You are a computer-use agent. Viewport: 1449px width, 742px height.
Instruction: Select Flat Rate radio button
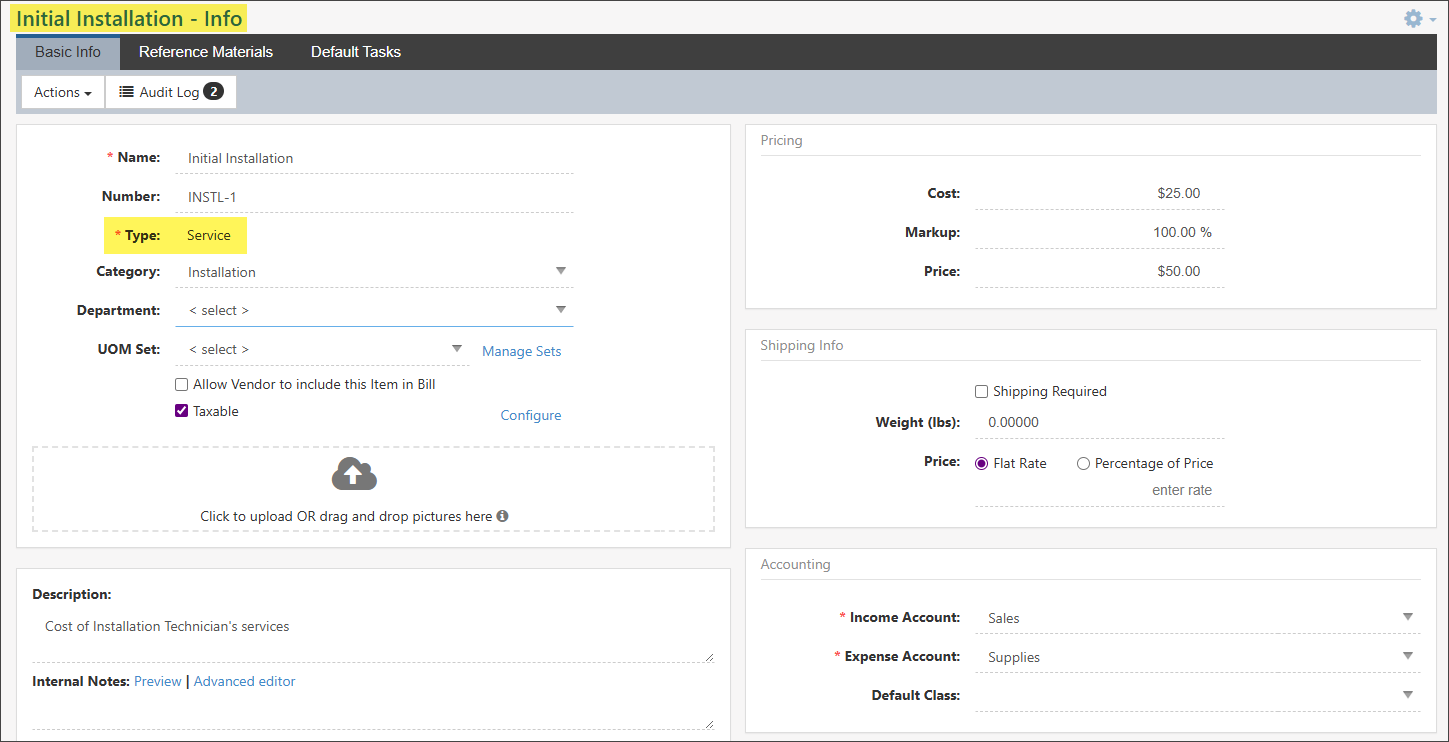point(981,463)
